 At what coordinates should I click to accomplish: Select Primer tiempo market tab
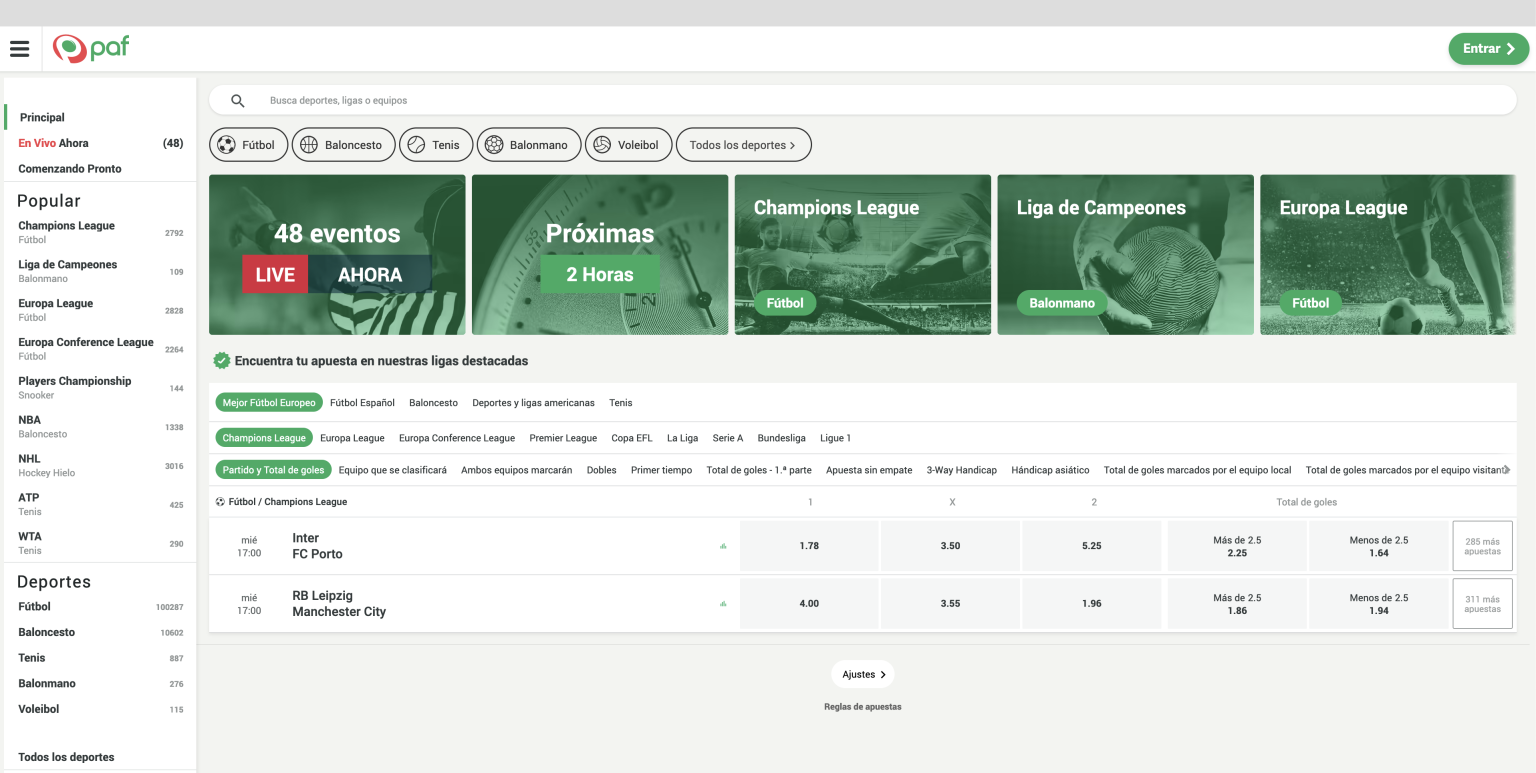[661, 470]
